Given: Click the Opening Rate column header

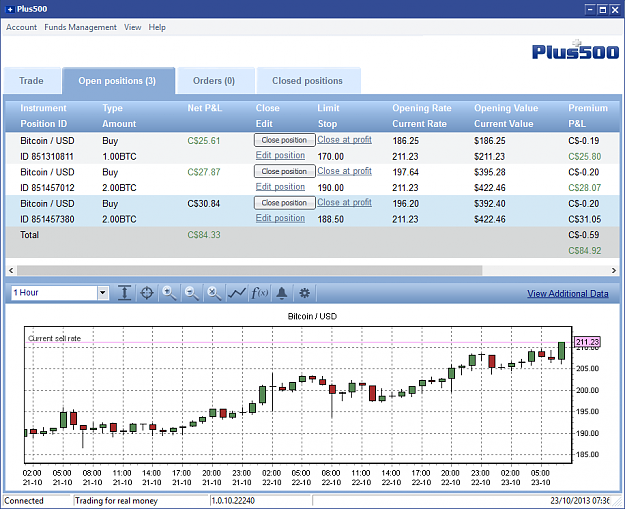Looking at the screenshot, I should (x=422, y=108).
